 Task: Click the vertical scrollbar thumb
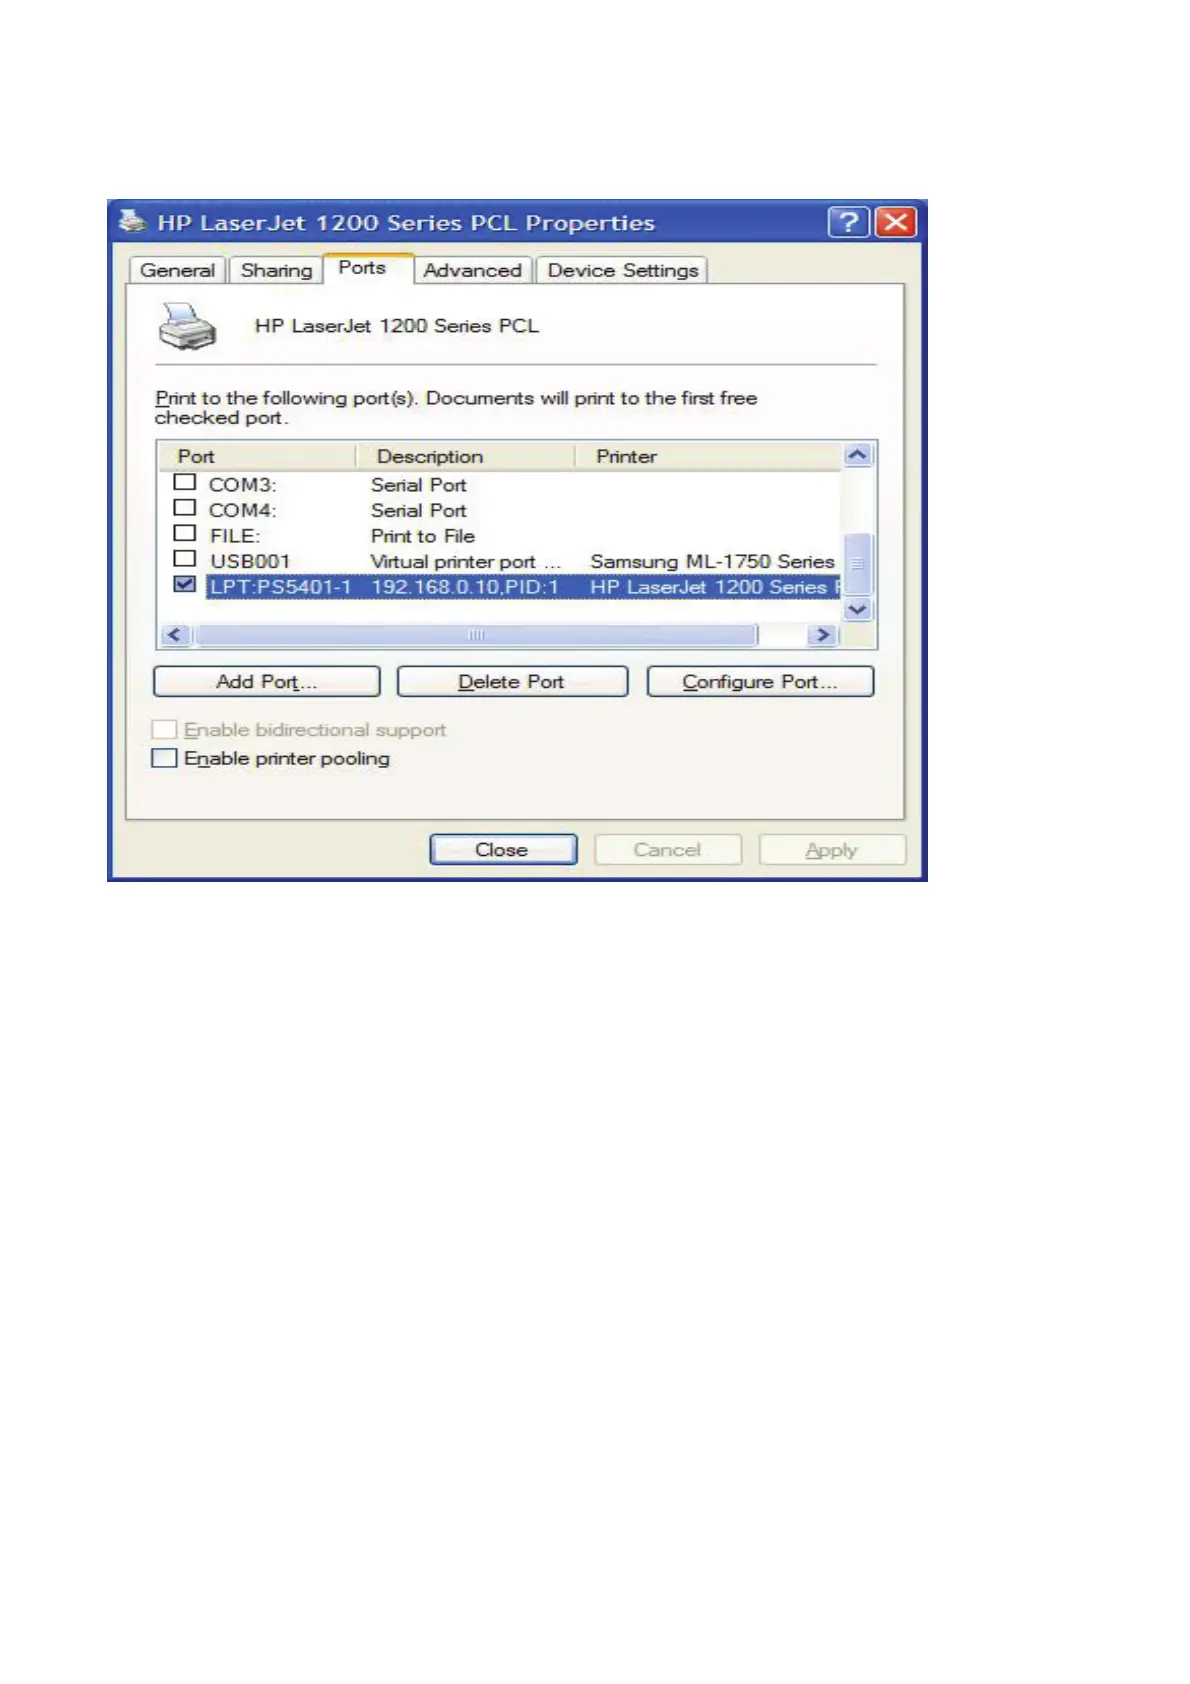[x=858, y=564]
